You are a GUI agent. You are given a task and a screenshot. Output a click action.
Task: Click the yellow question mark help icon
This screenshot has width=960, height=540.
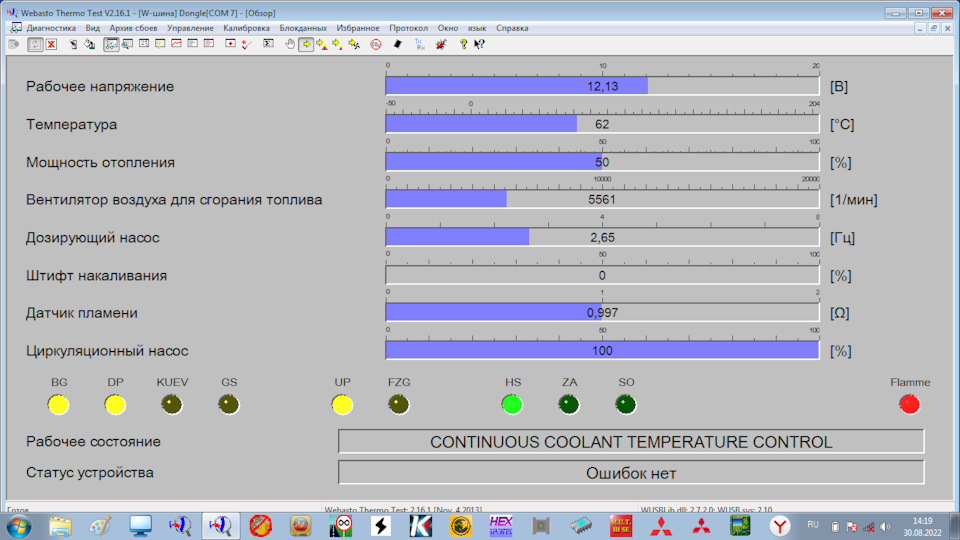(463, 44)
